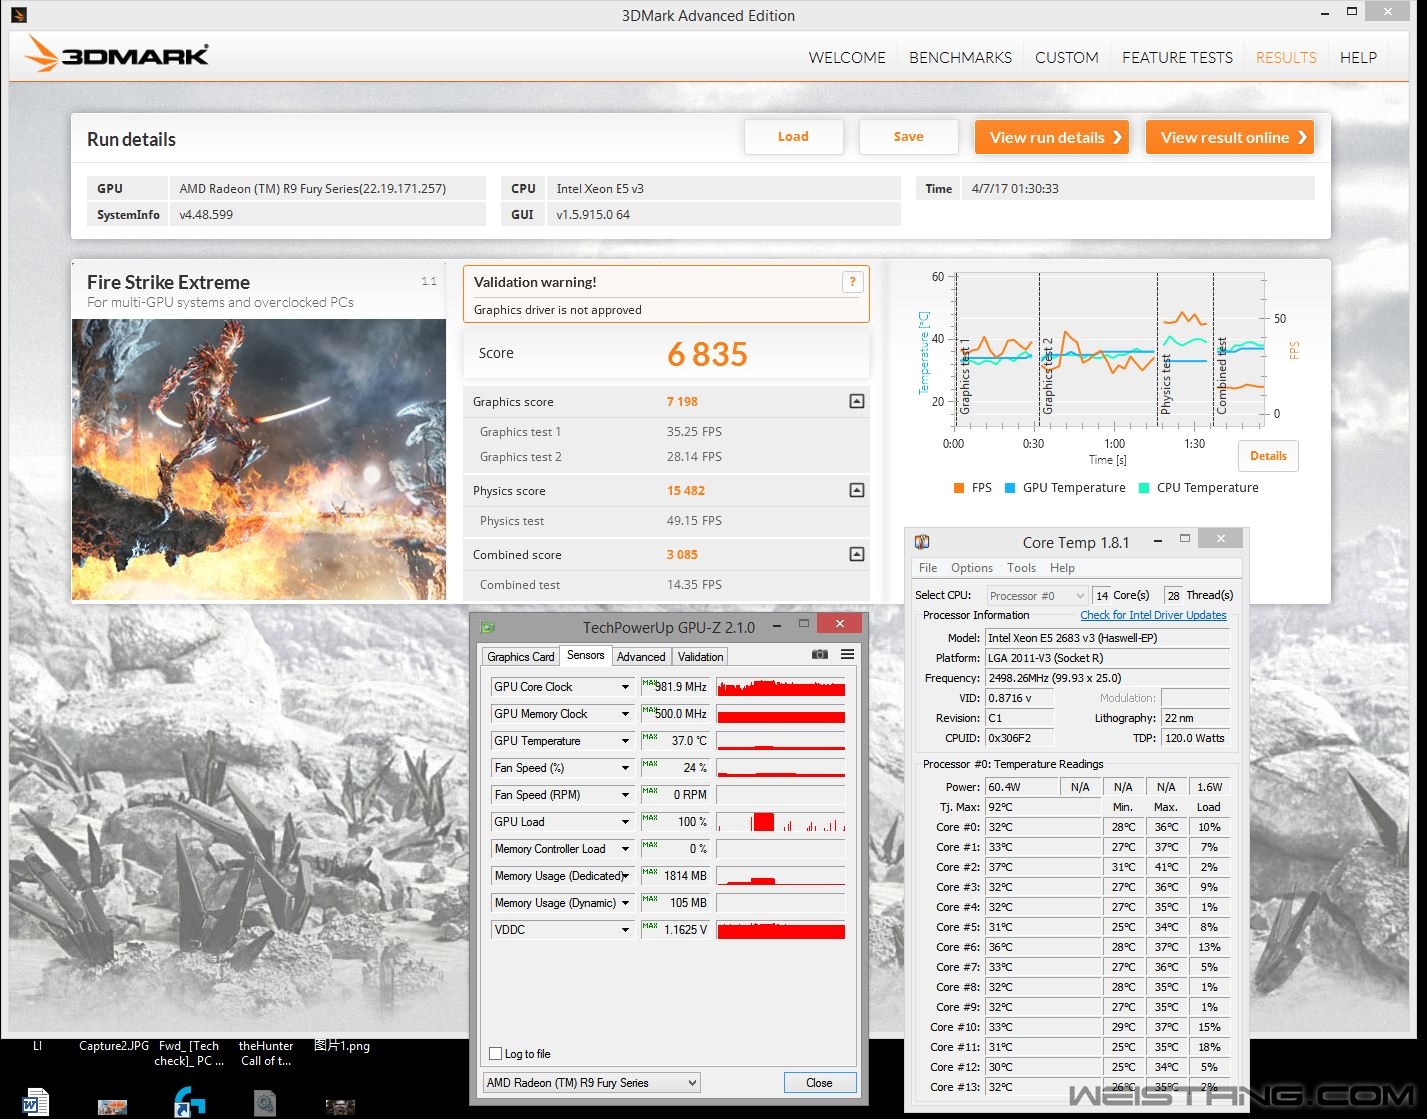The image size is (1427, 1119).
Task: Click the Graphics test 1 35.25 FPS value
Action: [694, 432]
